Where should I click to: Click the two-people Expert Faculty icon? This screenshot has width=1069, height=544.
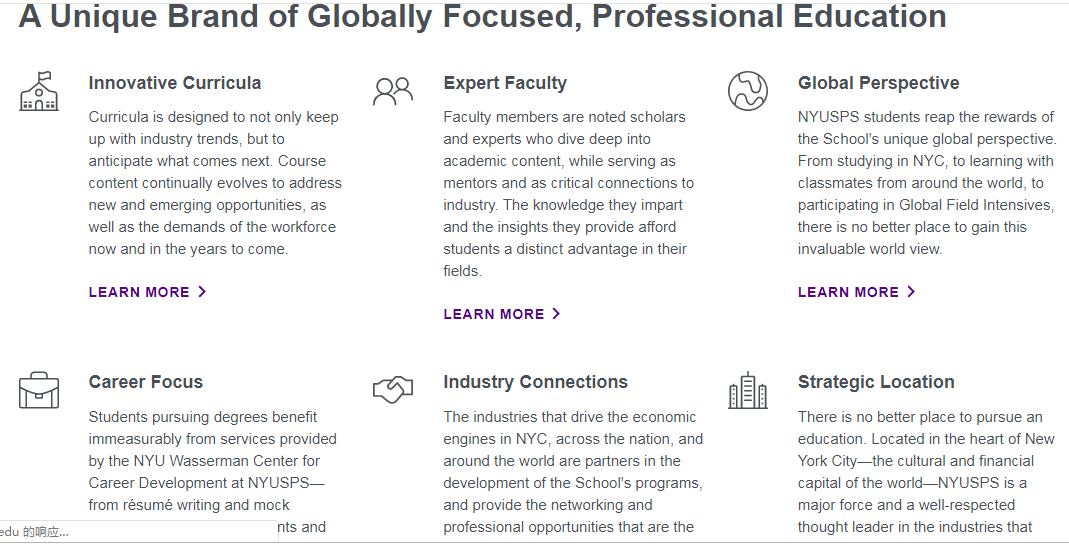pos(393,91)
